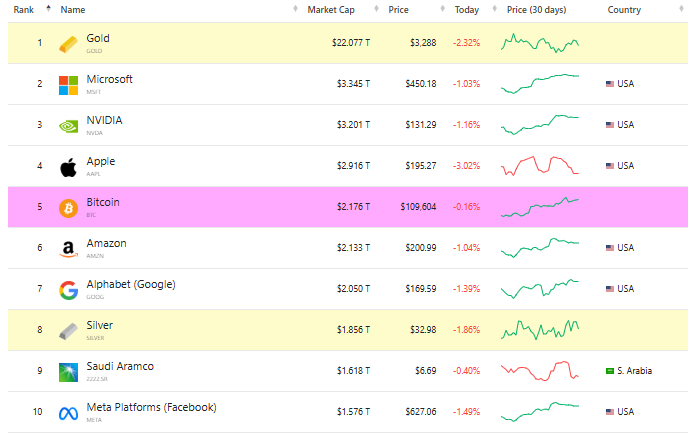Click the Market Cap header label
697x434 pixels.
(331, 10)
